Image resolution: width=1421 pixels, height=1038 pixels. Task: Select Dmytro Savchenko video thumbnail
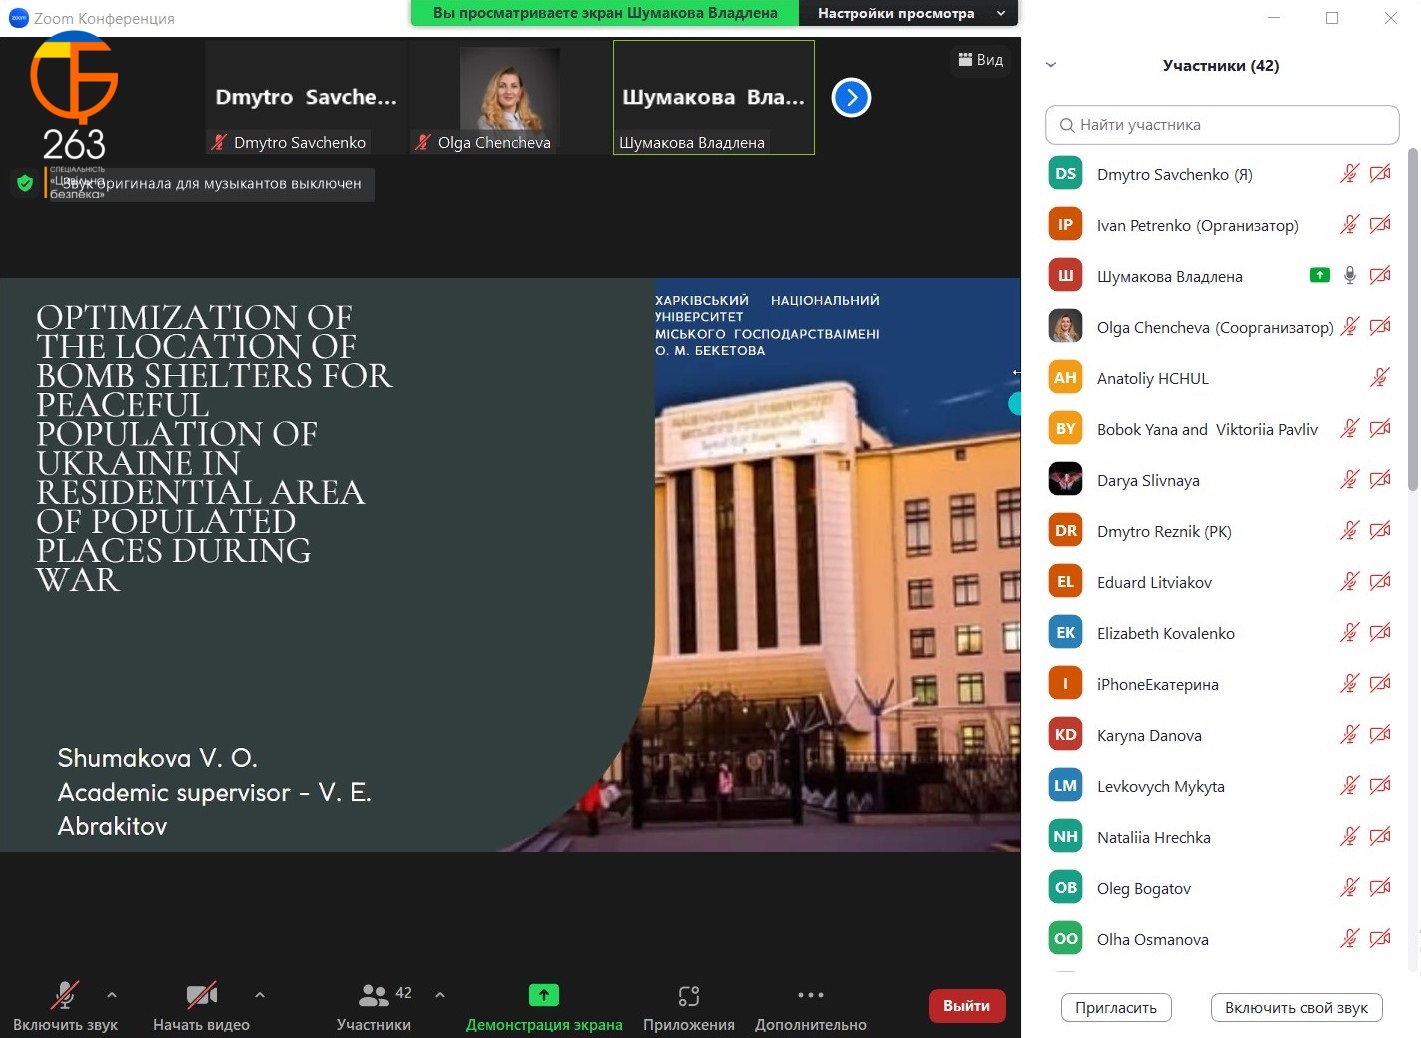click(x=306, y=98)
